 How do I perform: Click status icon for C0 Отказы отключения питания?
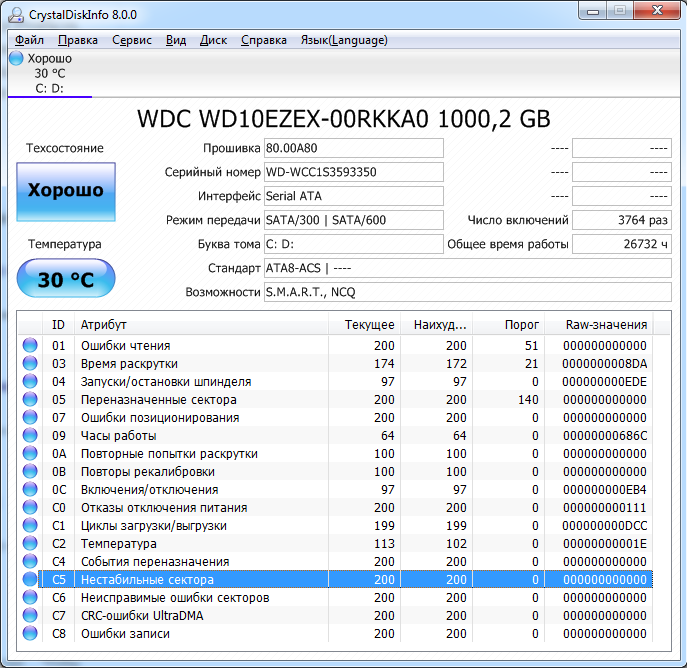coord(30,507)
